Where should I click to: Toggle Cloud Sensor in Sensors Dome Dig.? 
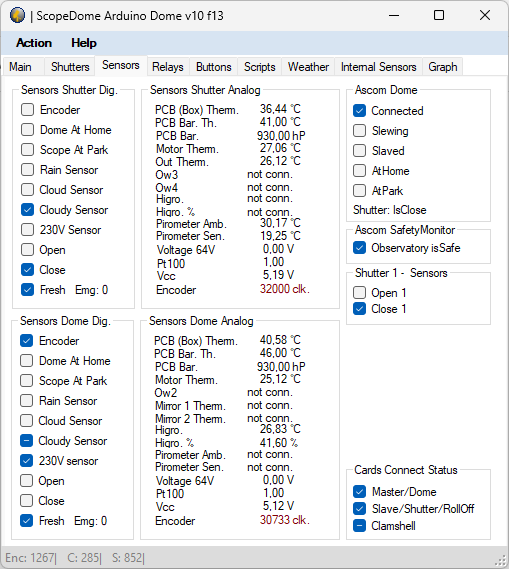pos(26,421)
